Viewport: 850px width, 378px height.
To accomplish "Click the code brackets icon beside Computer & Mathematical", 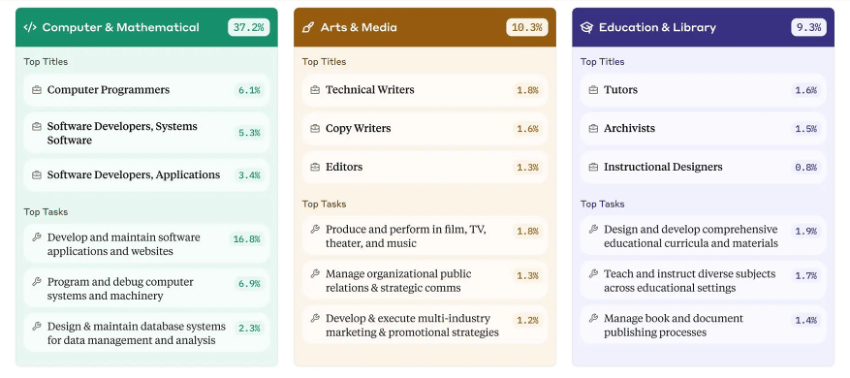I will pyautogui.click(x=30, y=27).
